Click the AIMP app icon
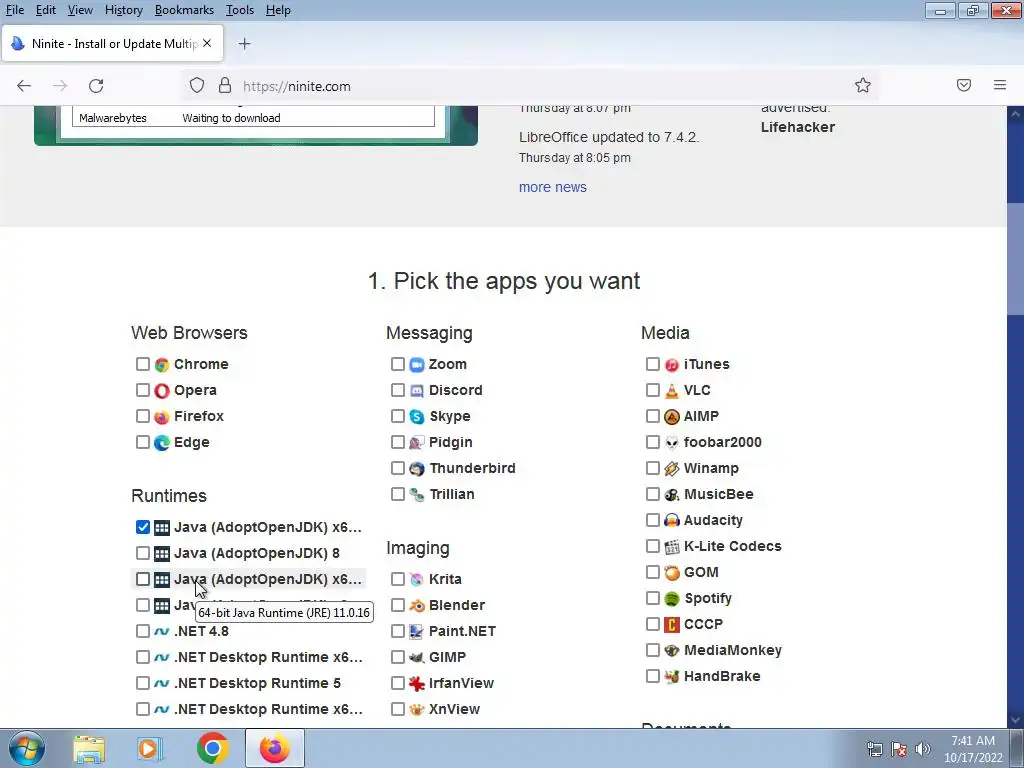Image resolution: width=1024 pixels, height=768 pixels. coord(671,417)
